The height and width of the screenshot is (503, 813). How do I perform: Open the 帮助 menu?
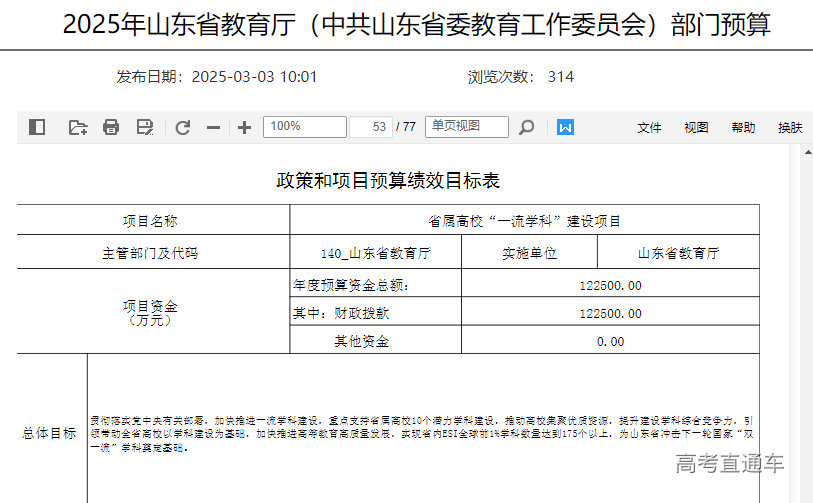coord(743,128)
